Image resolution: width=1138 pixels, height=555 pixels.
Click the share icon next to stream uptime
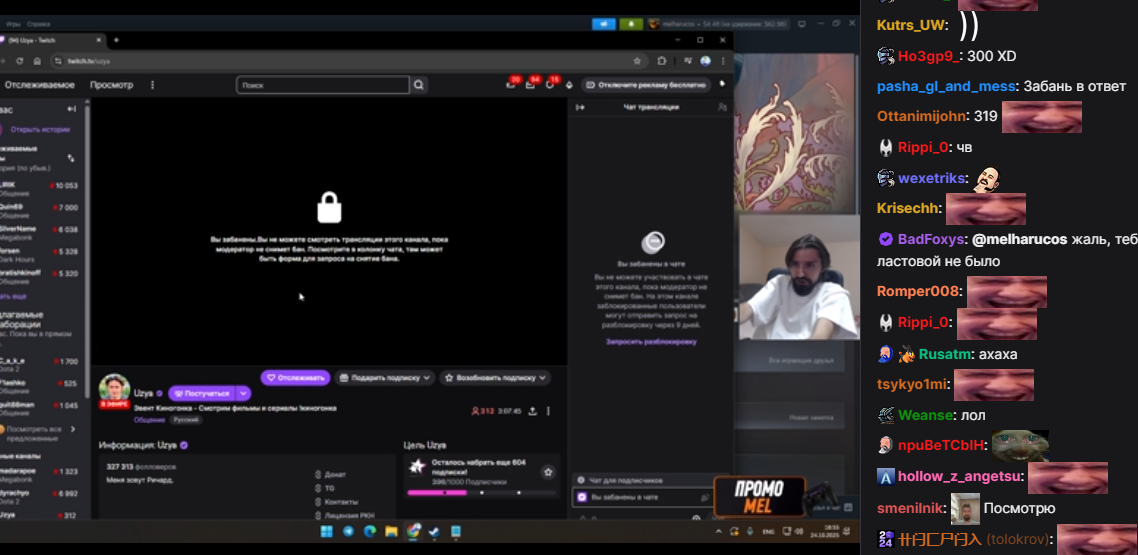[x=532, y=411]
